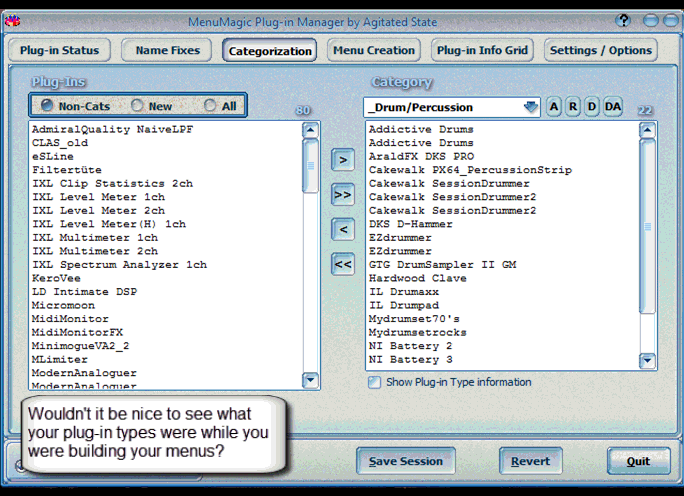
Task: Open the Plug-in Info Grid tab
Action: pos(482,50)
